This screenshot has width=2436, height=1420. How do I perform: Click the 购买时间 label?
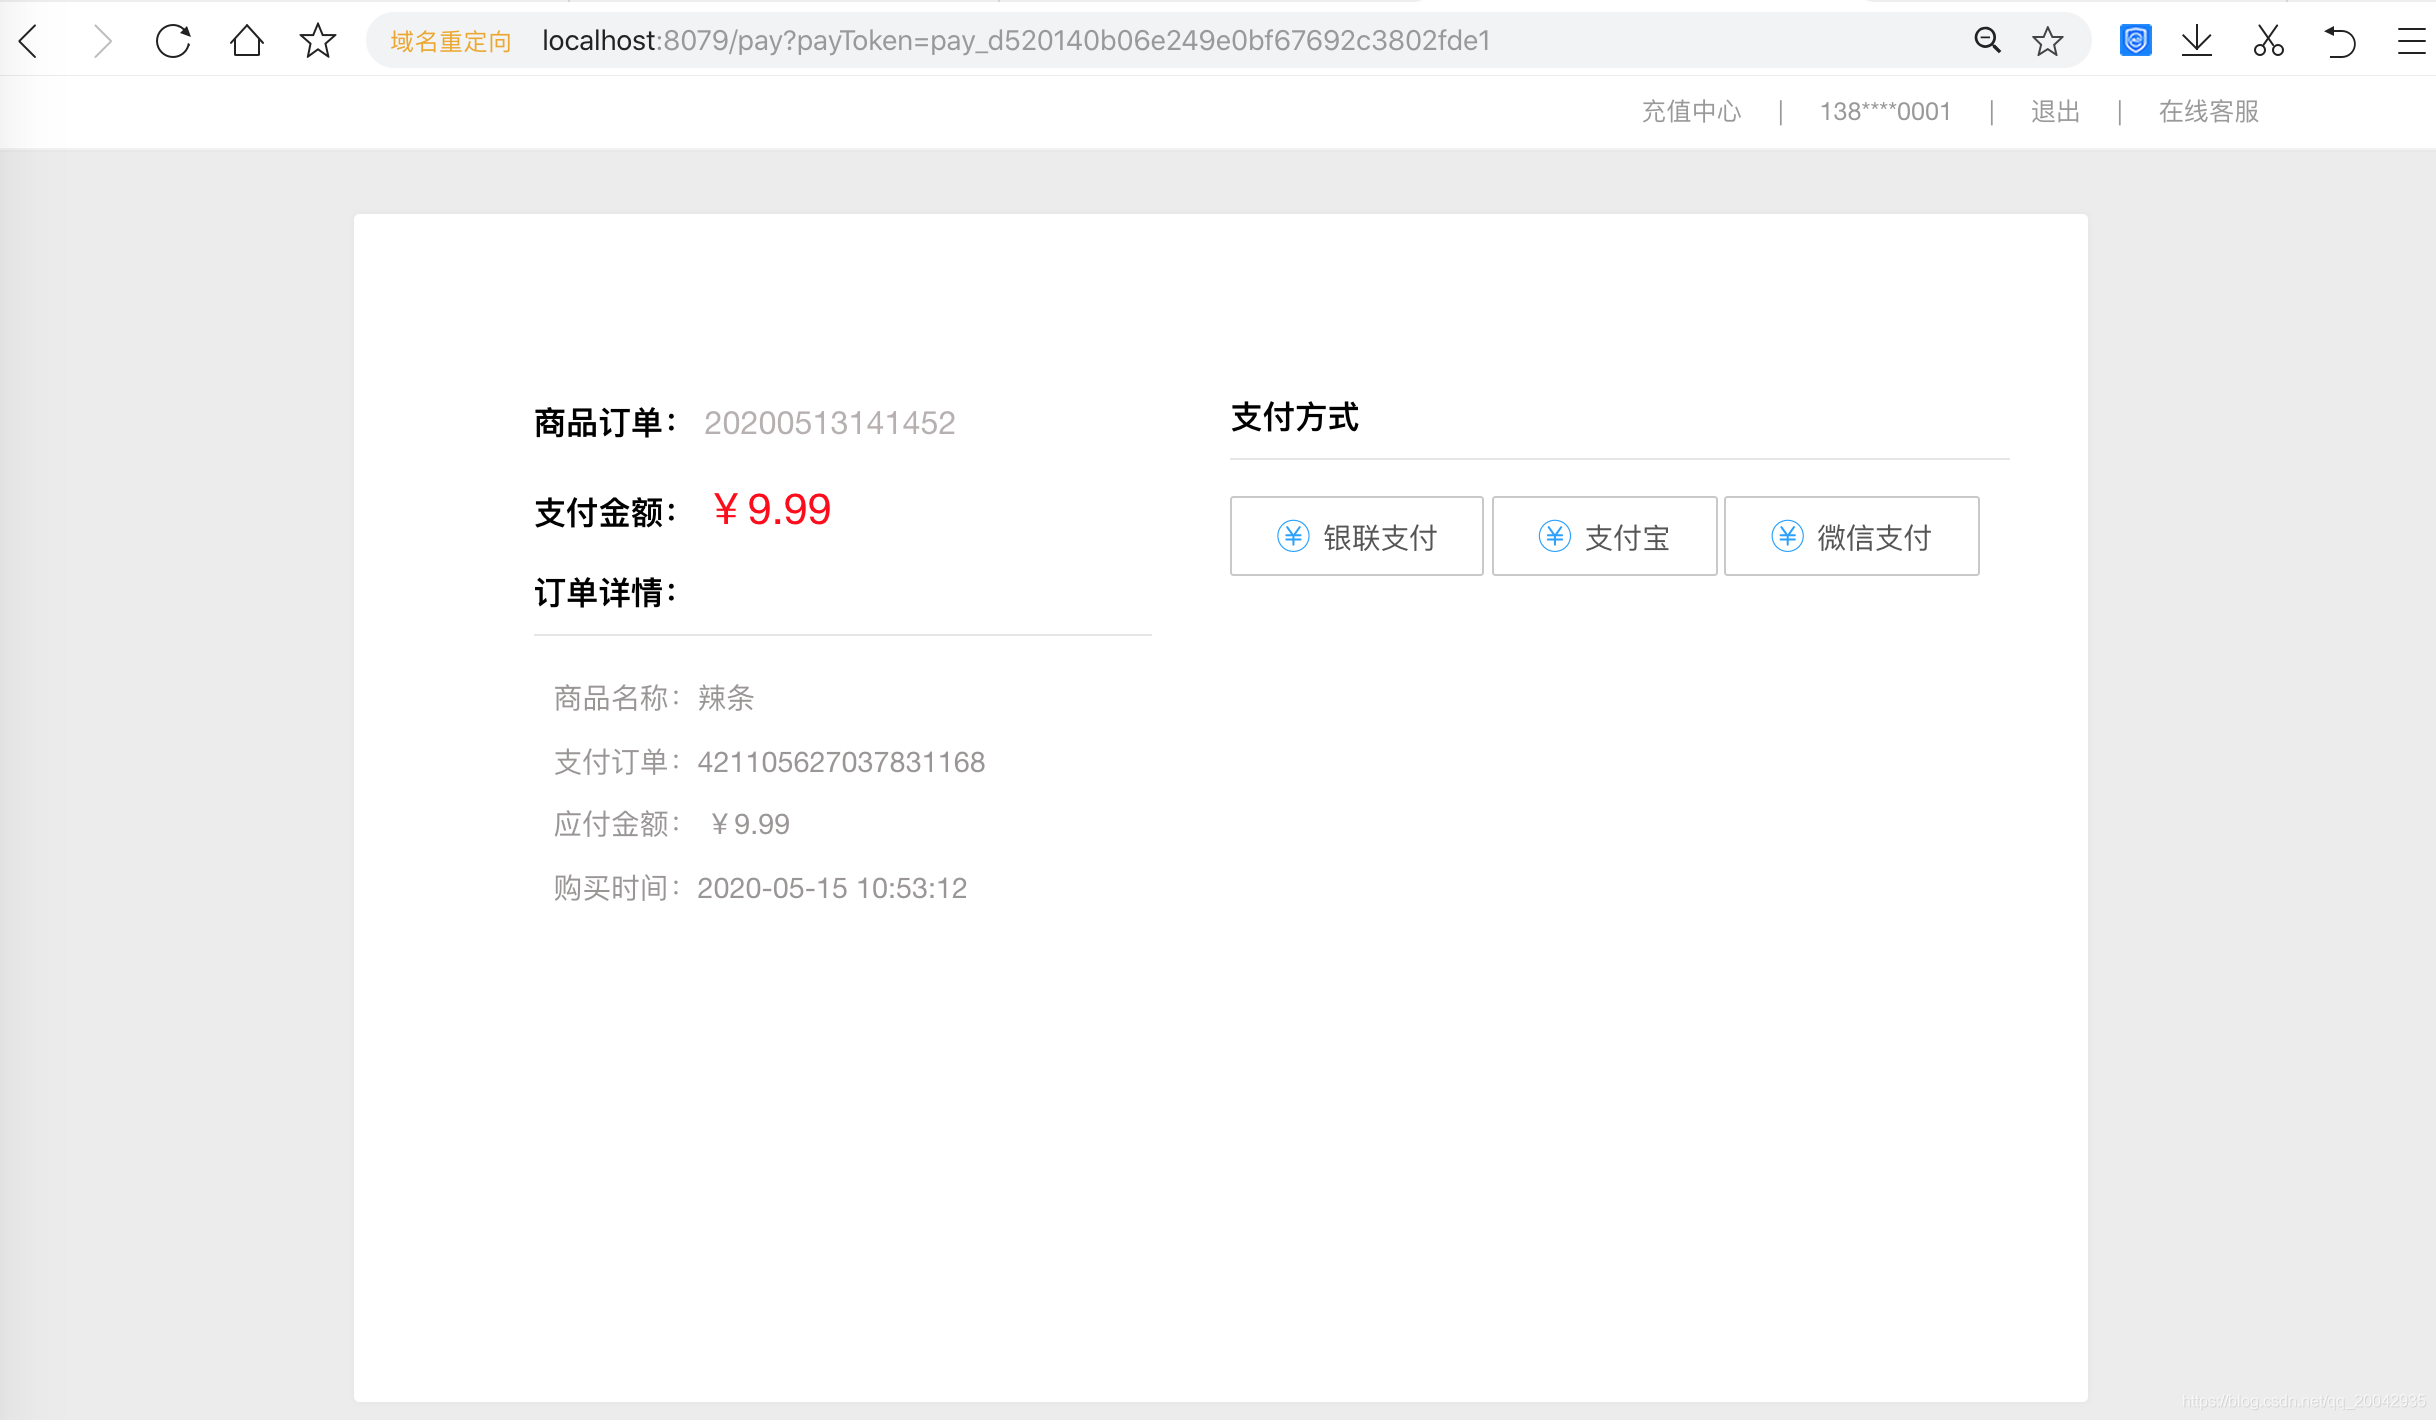(x=618, y=888)
